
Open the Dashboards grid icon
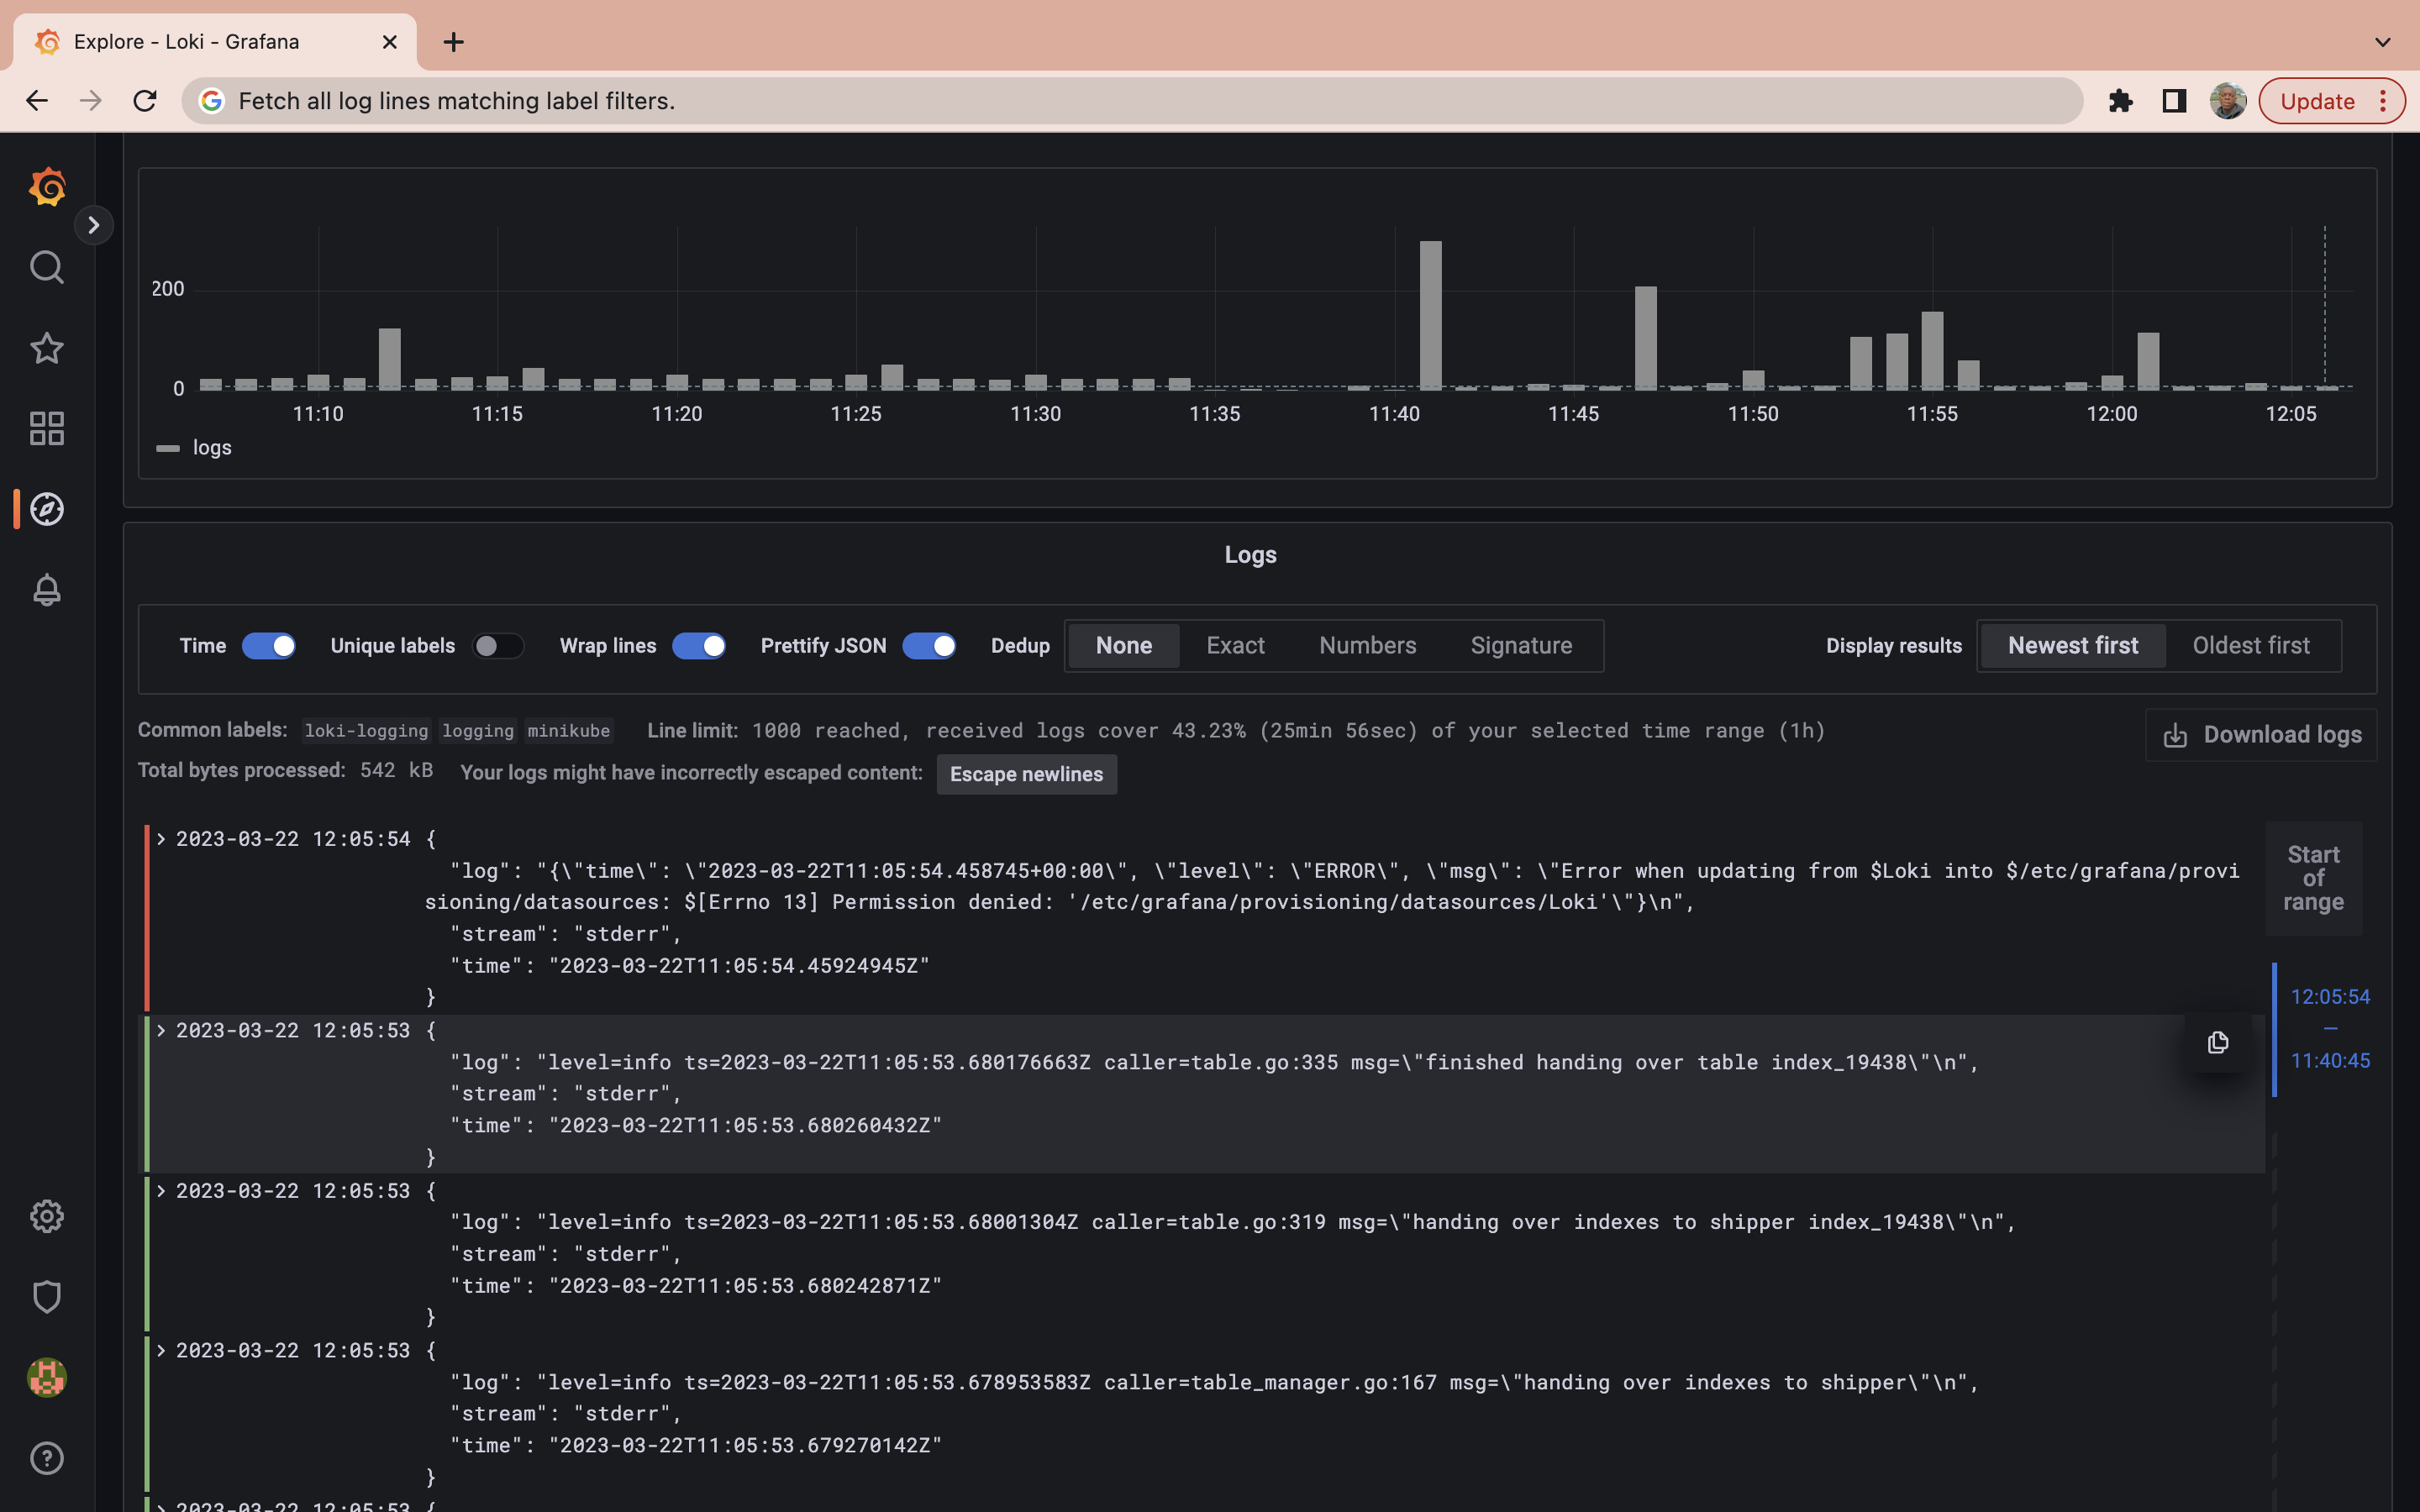coord(47,428)
